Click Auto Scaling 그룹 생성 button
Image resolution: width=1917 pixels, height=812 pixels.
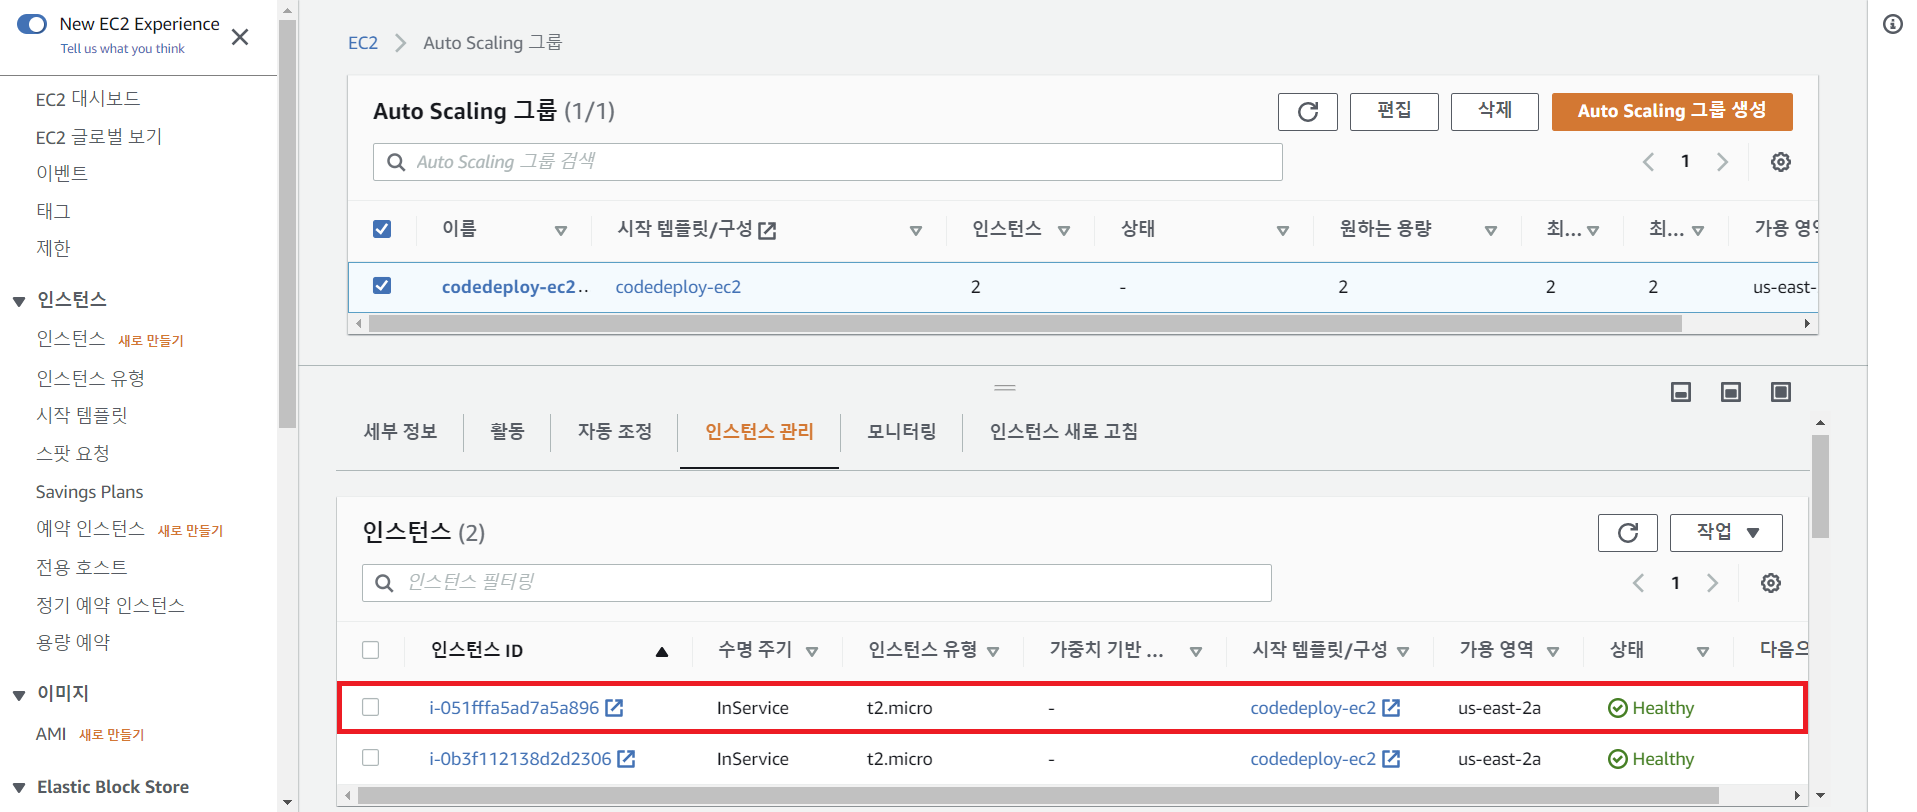1672,112
